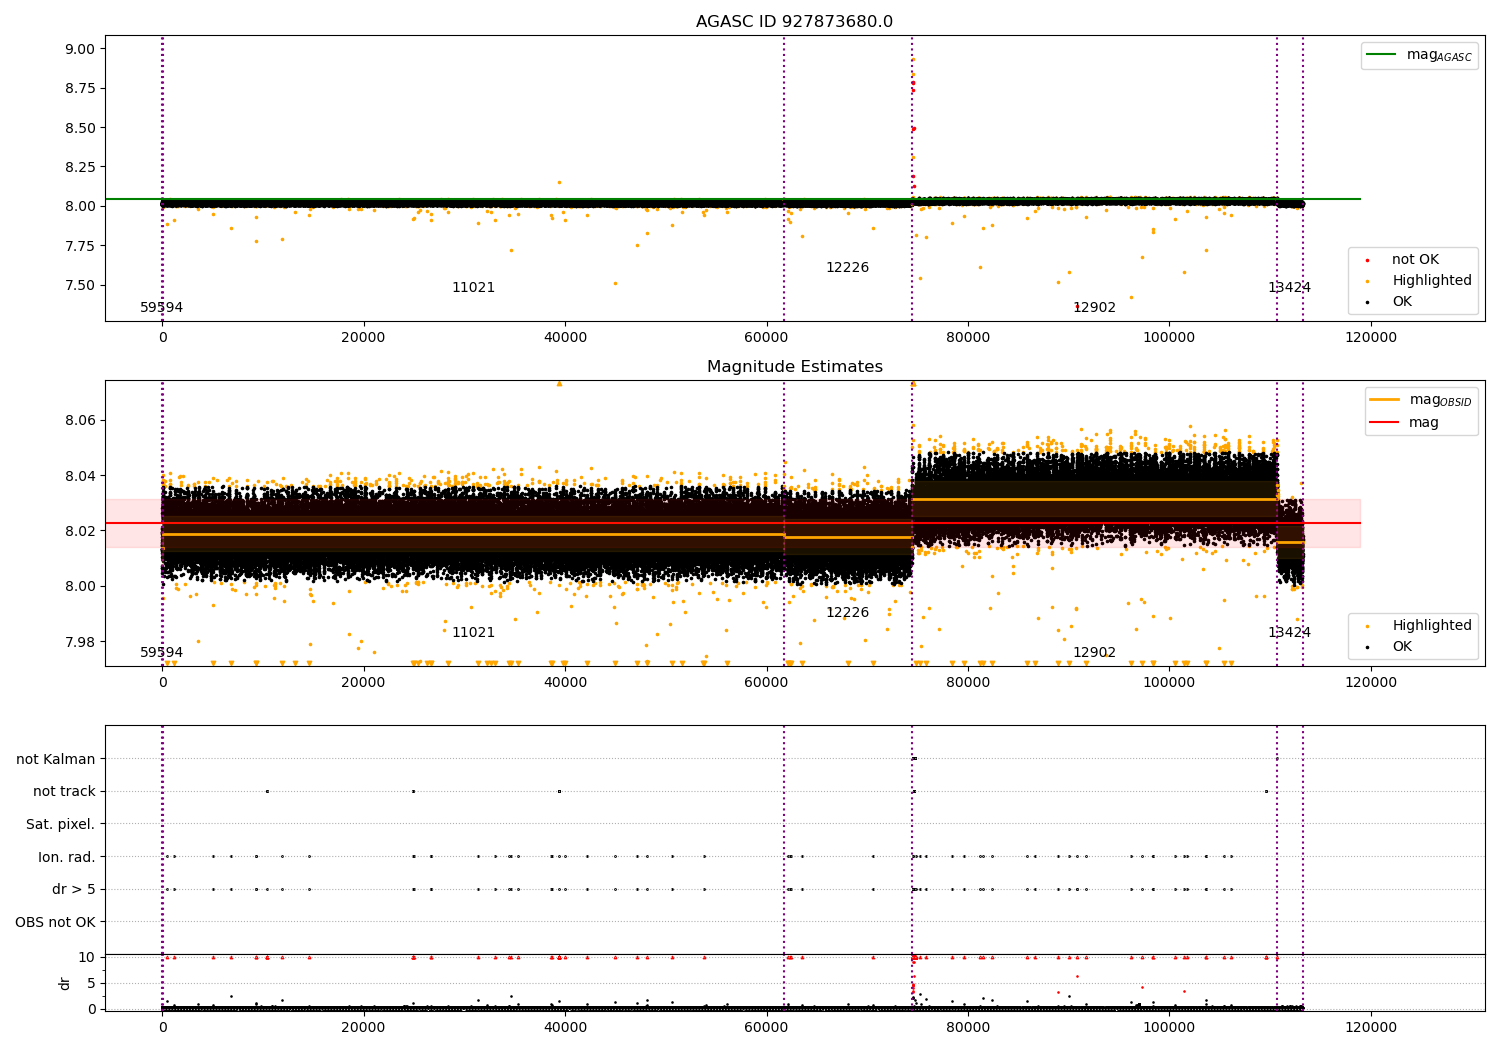Click obsid label 12226 in Magnitude Estimates plot
This screenshot has height=1050, width=1500.
tap(847, 613)
